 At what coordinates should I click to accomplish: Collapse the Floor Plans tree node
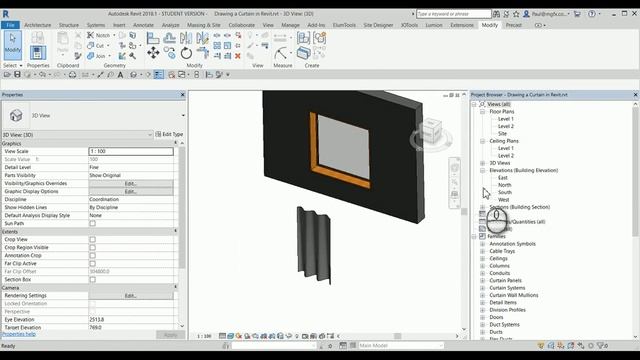point(482,111)
